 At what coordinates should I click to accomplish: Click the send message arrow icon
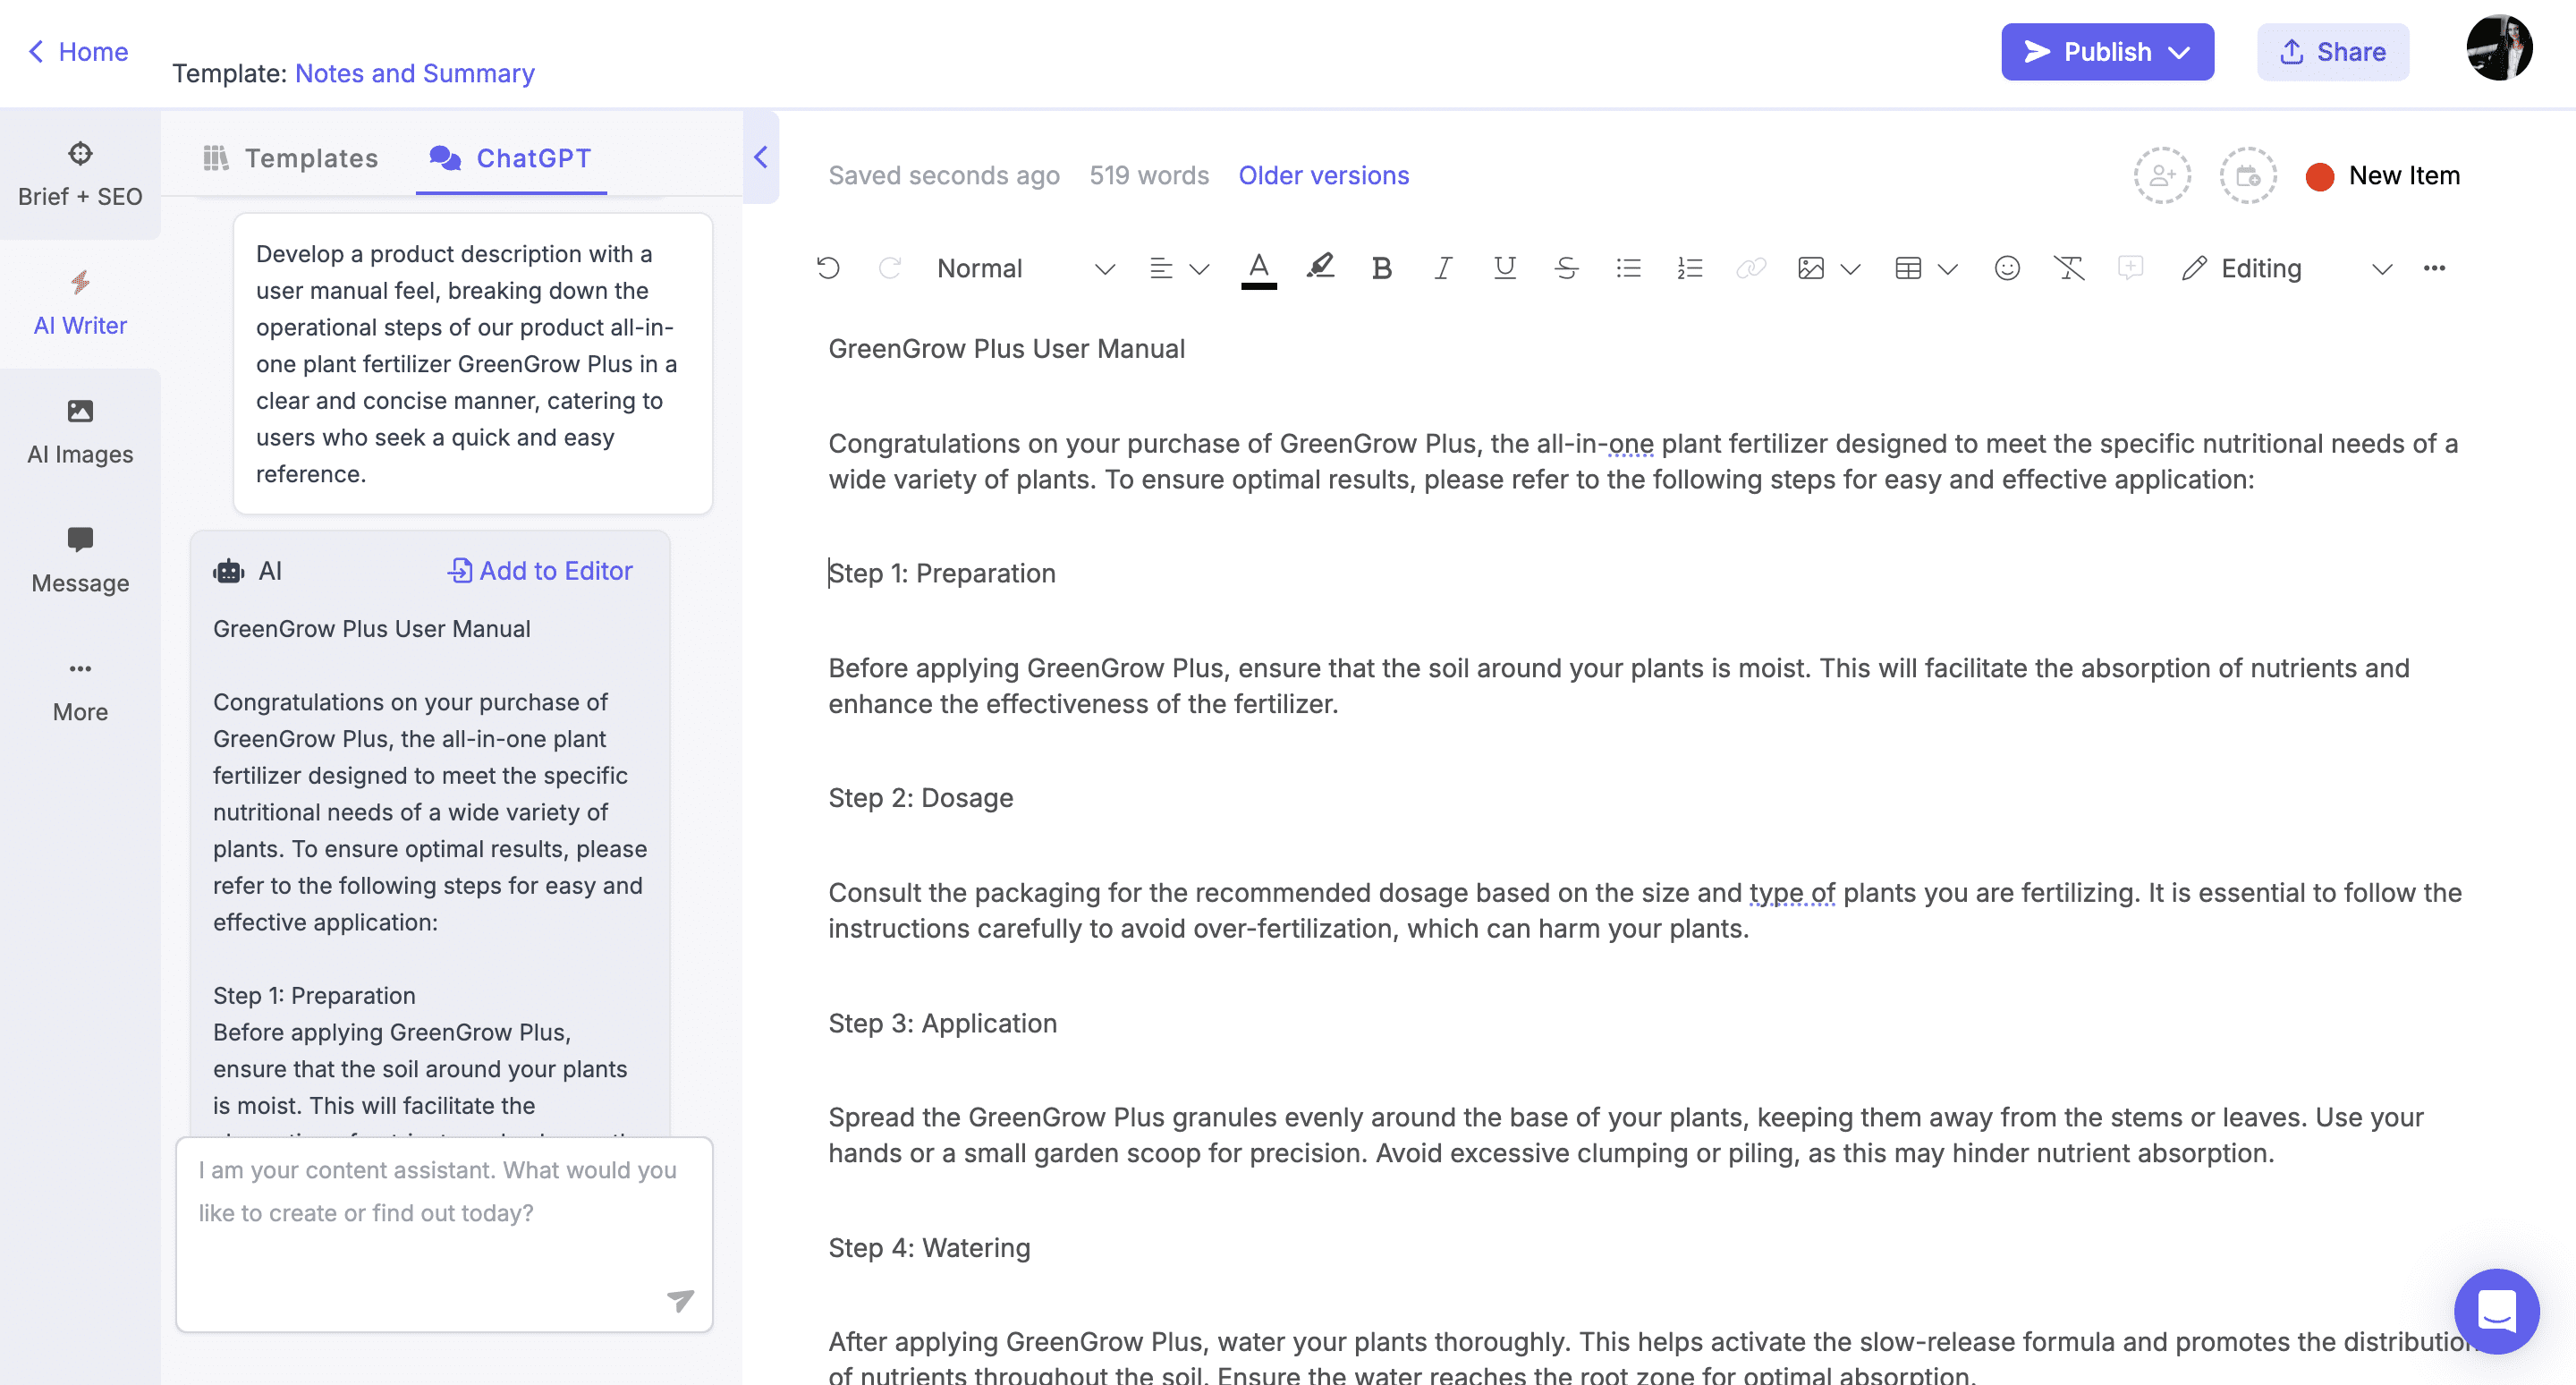(680, 1300)
